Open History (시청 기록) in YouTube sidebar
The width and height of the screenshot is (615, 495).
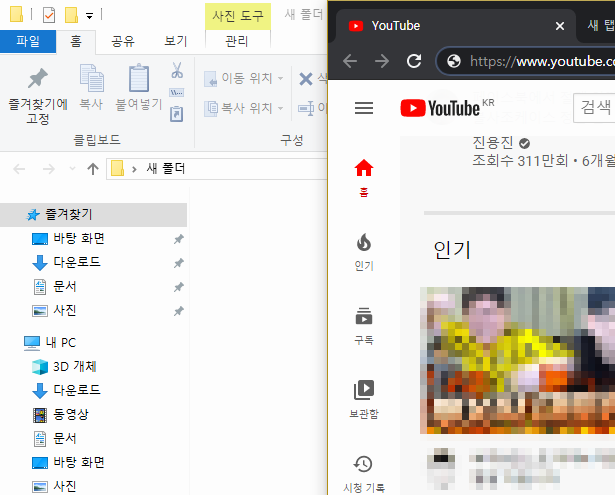(x=364, y=474)
